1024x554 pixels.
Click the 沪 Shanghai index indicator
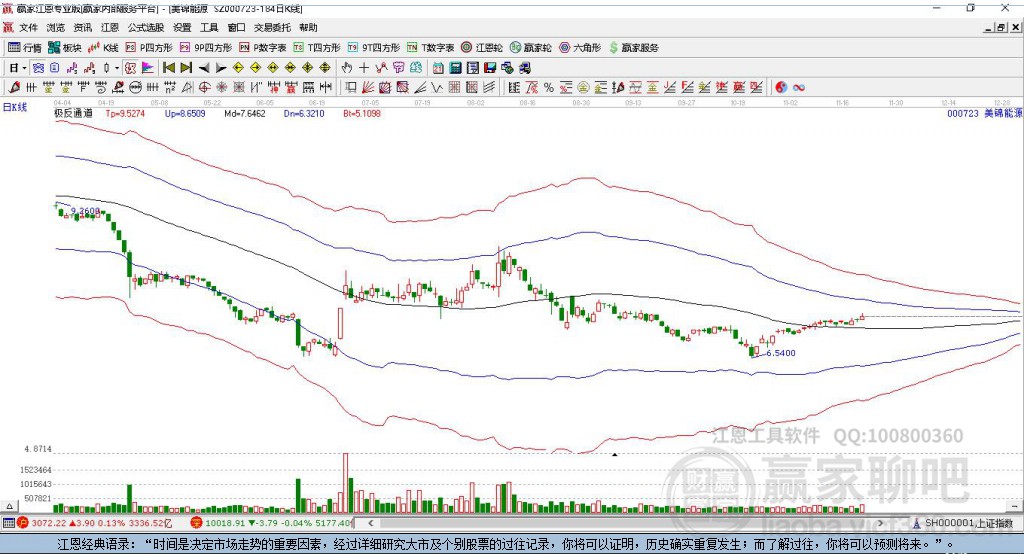pos(23,523)
